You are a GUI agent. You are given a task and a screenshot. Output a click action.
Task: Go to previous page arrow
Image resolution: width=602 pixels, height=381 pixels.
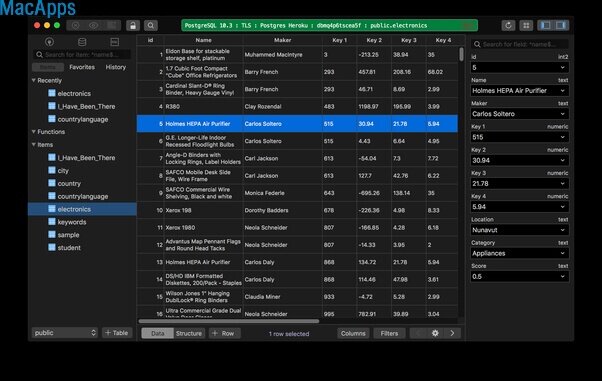click(x=418, y=333)
